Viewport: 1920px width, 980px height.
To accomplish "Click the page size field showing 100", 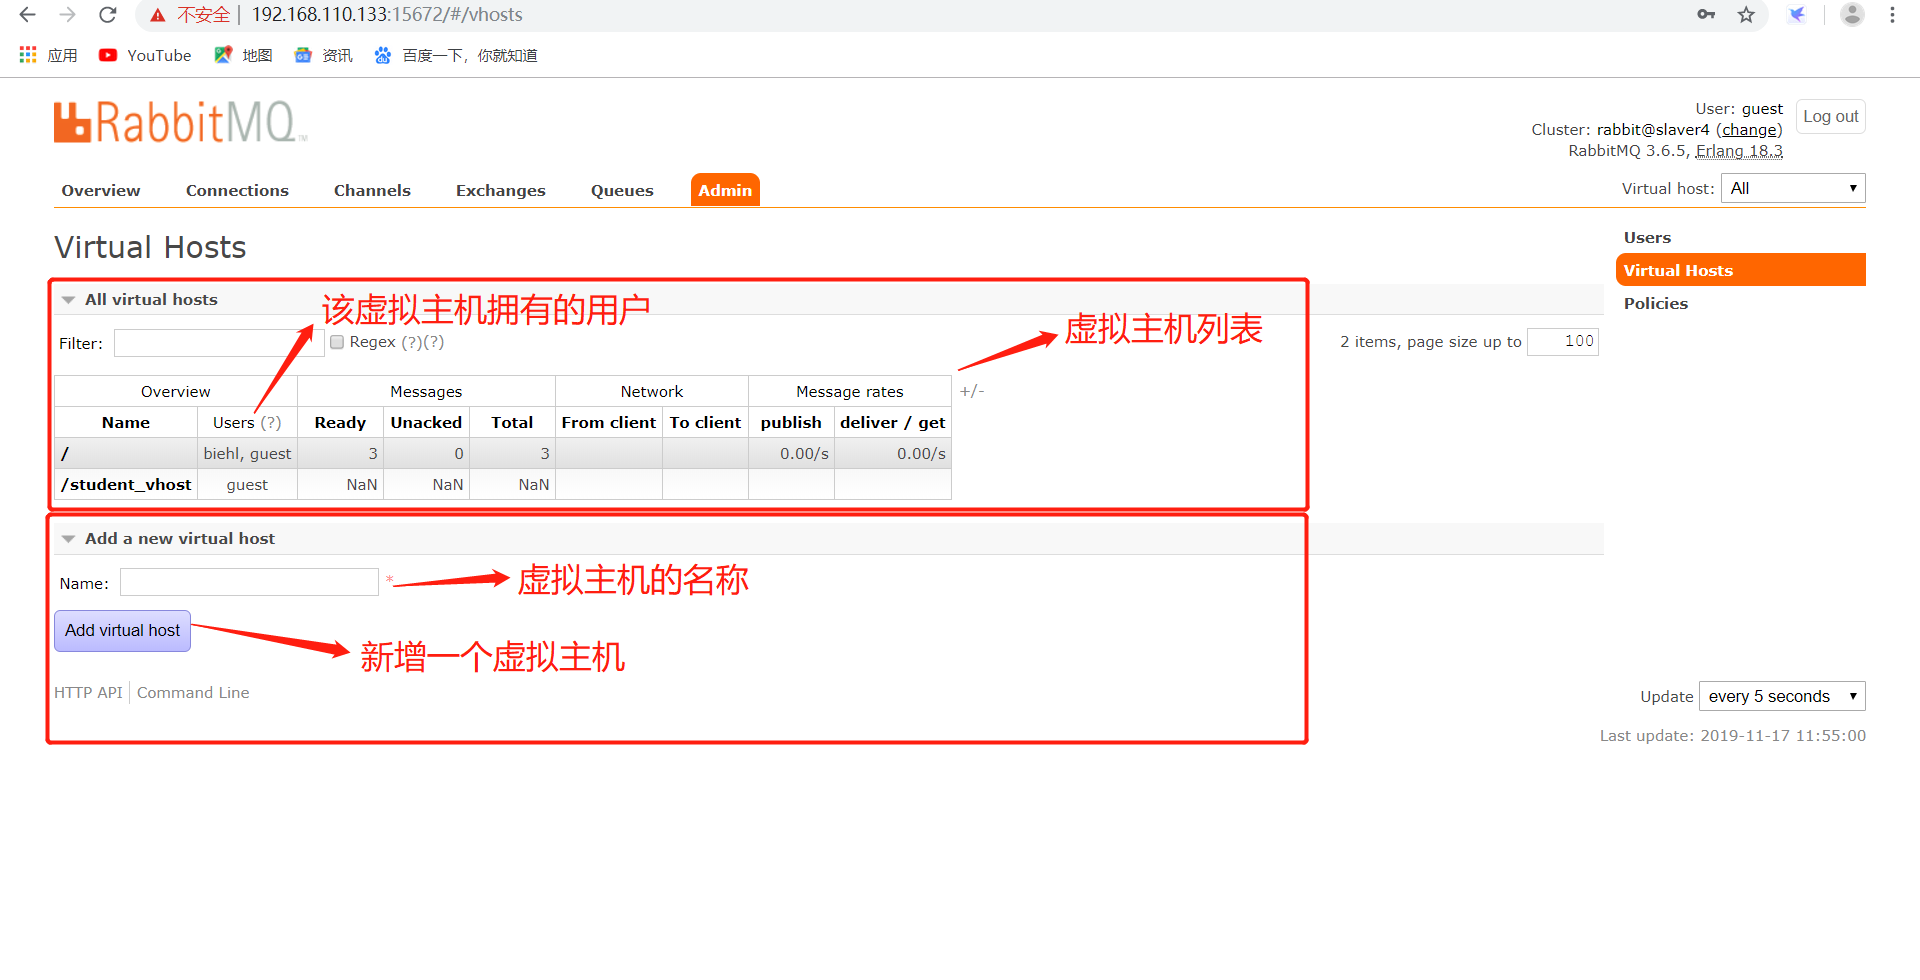I will pos(1563,341).
